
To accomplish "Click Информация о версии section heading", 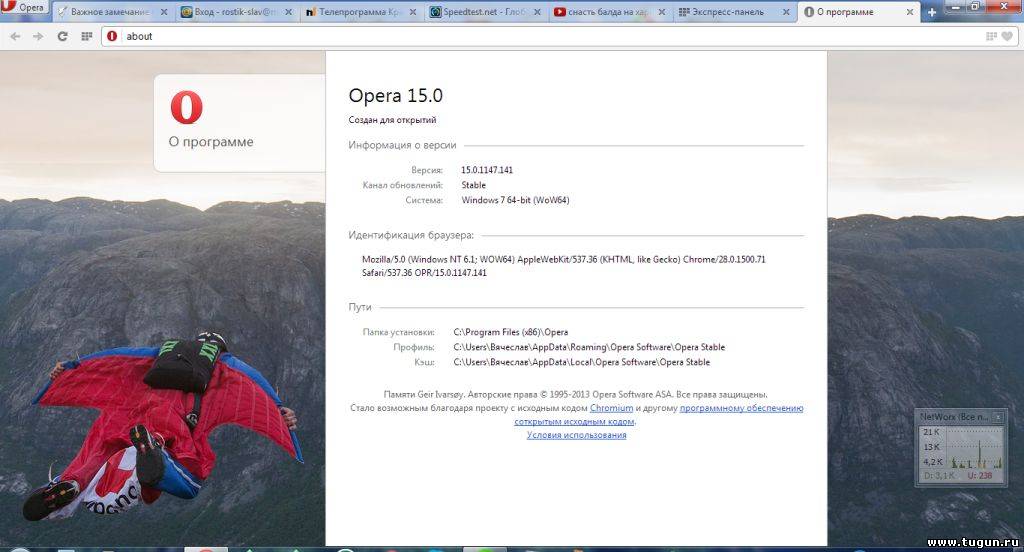I will click(x=402, y=145).
